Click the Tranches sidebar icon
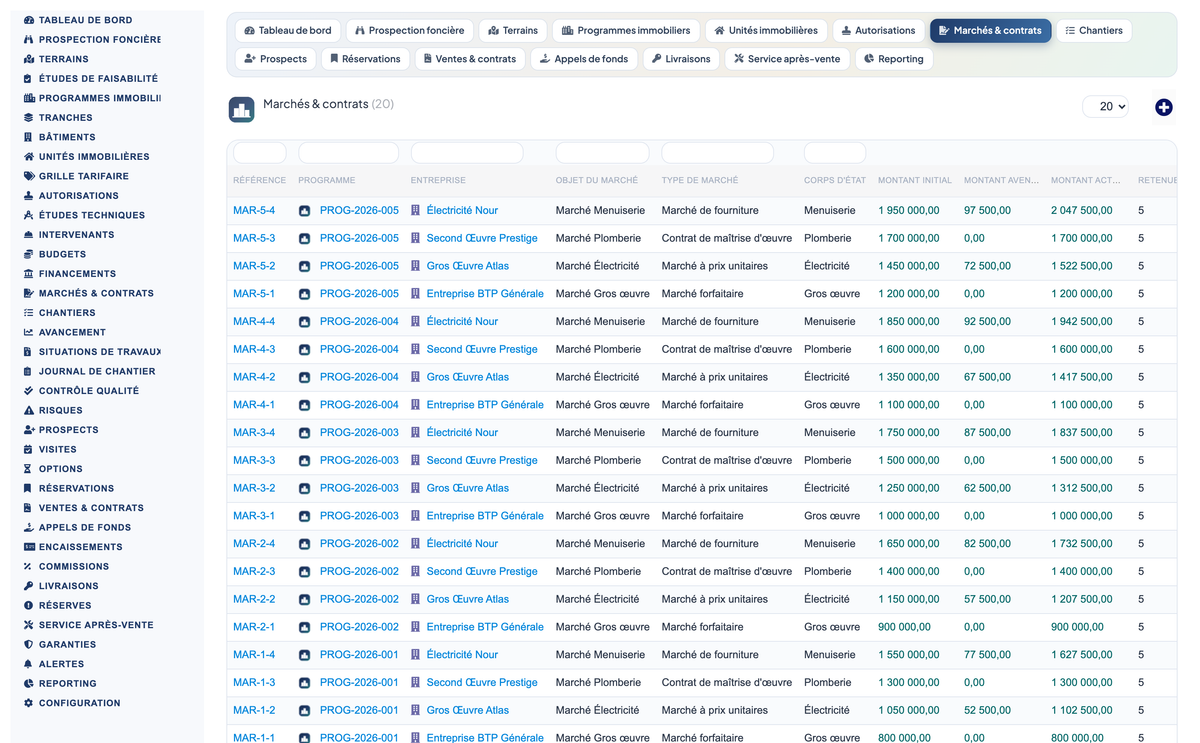 [x=29, y=118]
